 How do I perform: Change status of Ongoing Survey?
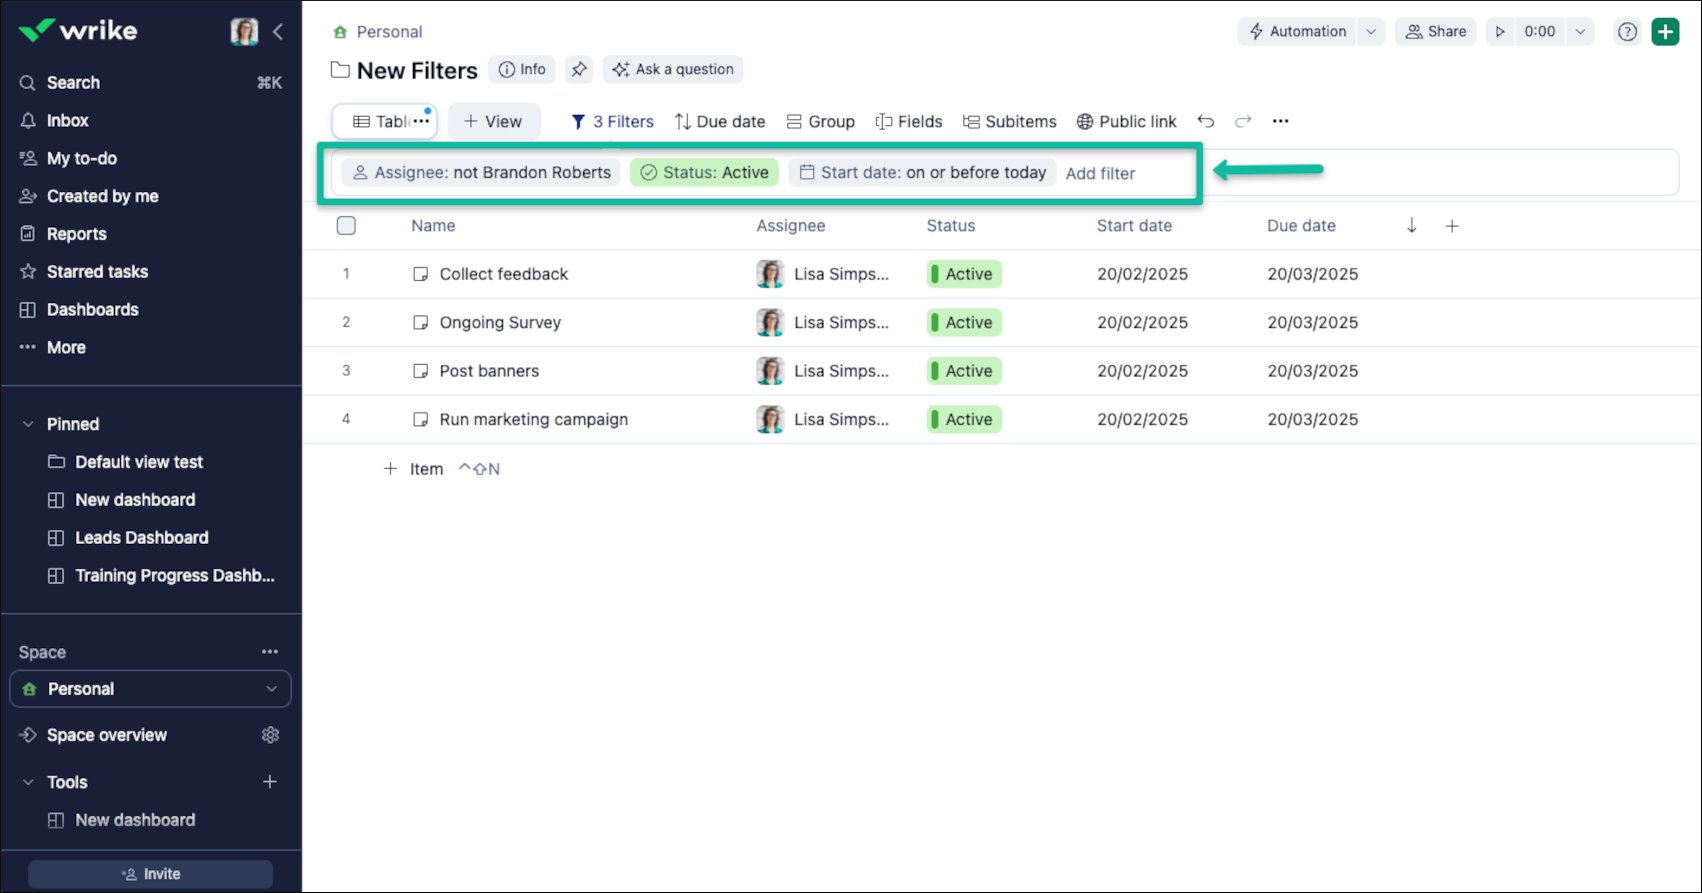[964, 322]
